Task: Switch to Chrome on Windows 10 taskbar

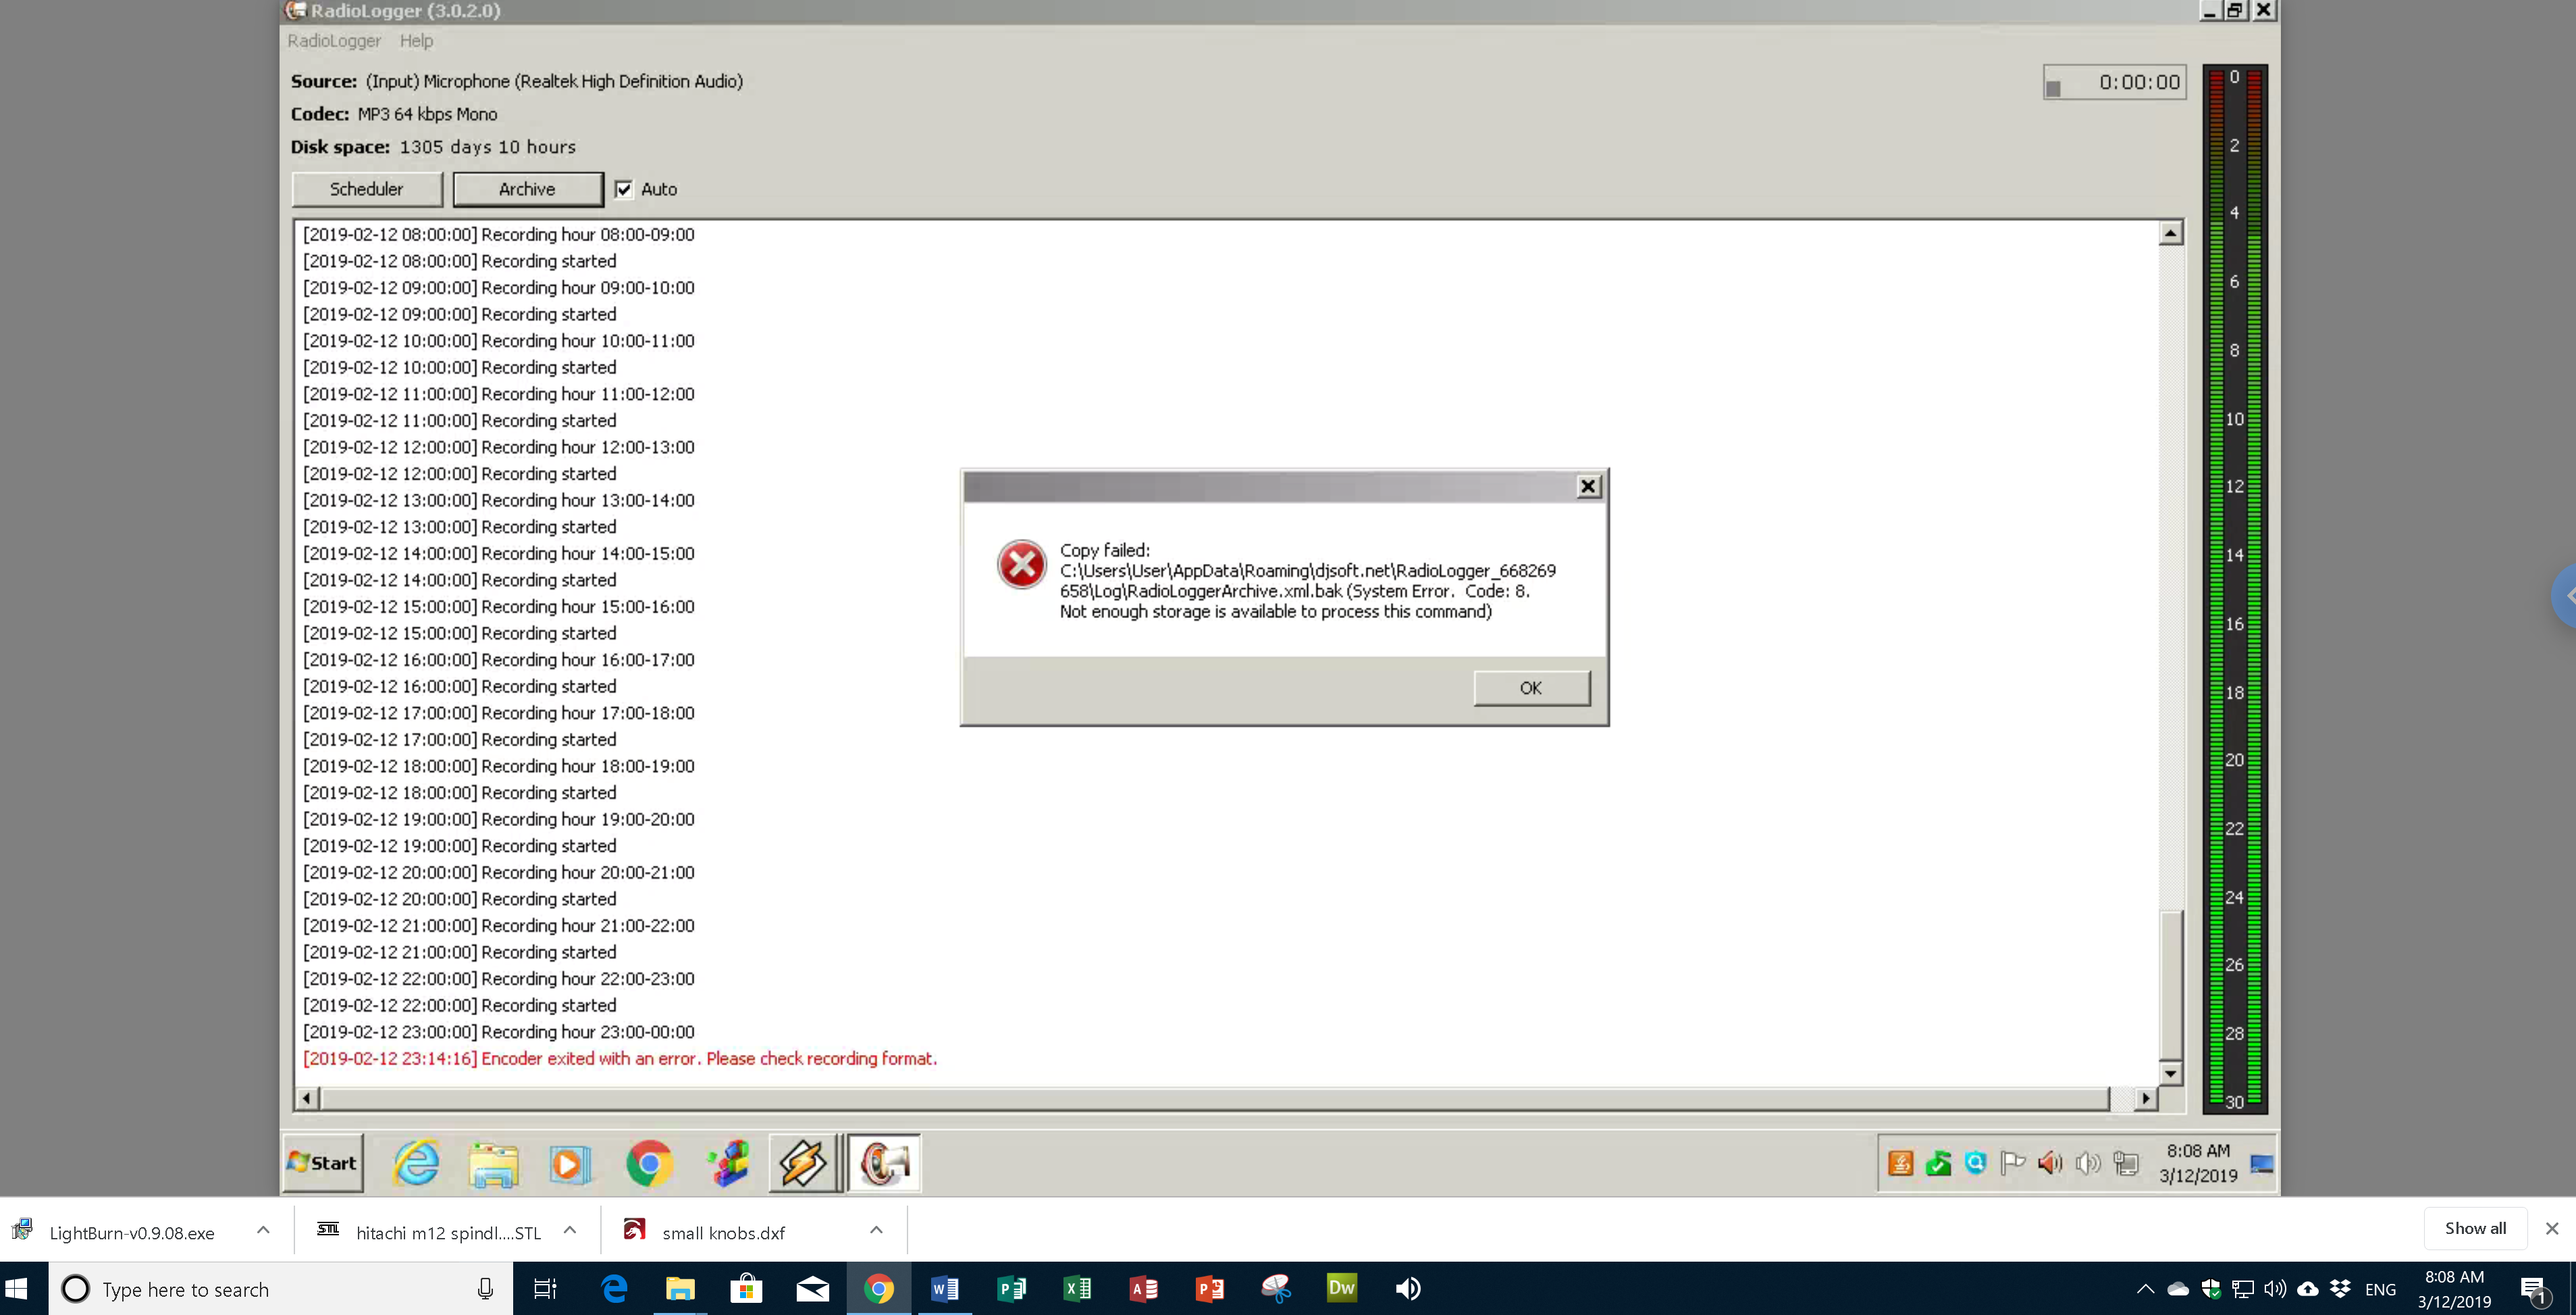Action: click(x=878, y=1289)
